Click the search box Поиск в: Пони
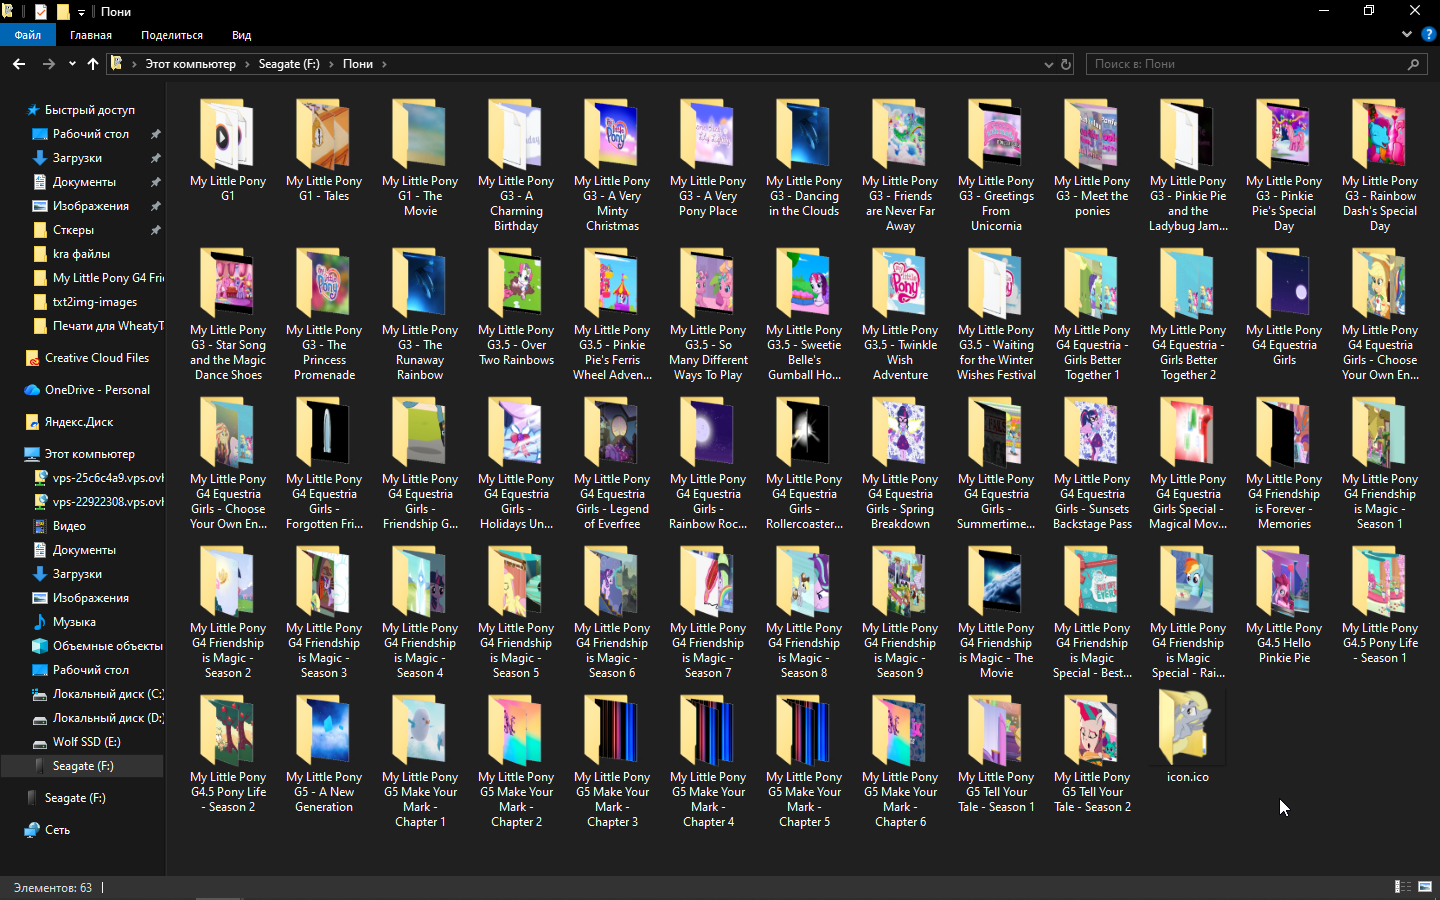This screenshot has height=900, width=1440. (x=1255, y=64)
